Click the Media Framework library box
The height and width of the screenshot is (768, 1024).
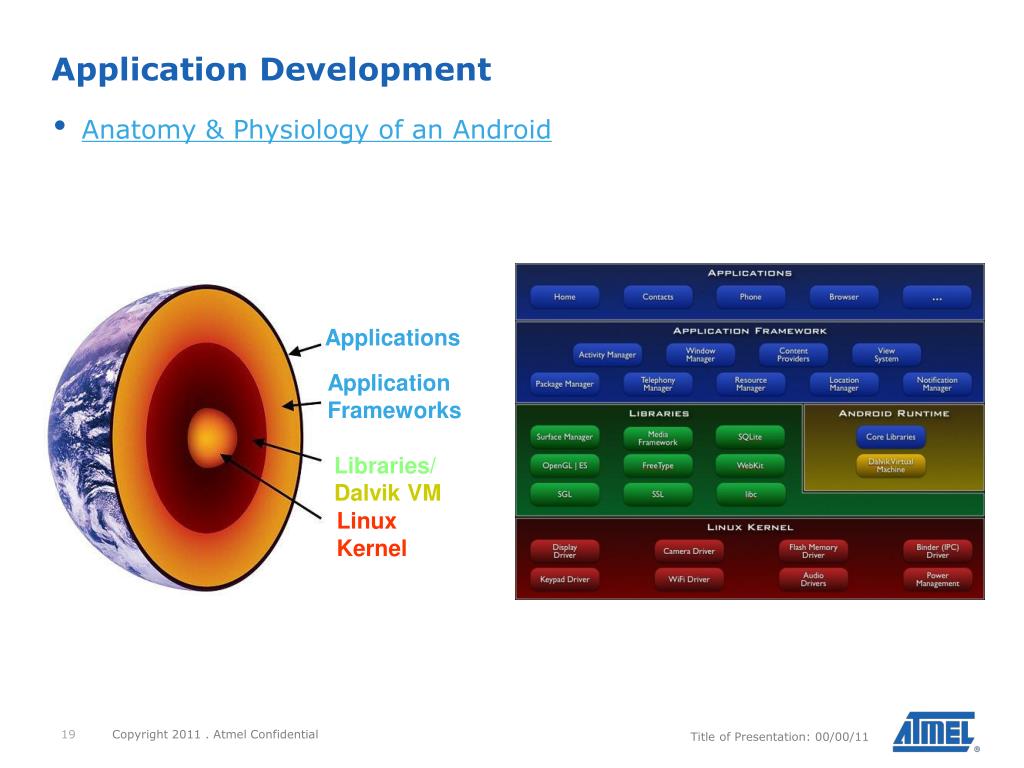pyautogui.click(x=658, y=438)
